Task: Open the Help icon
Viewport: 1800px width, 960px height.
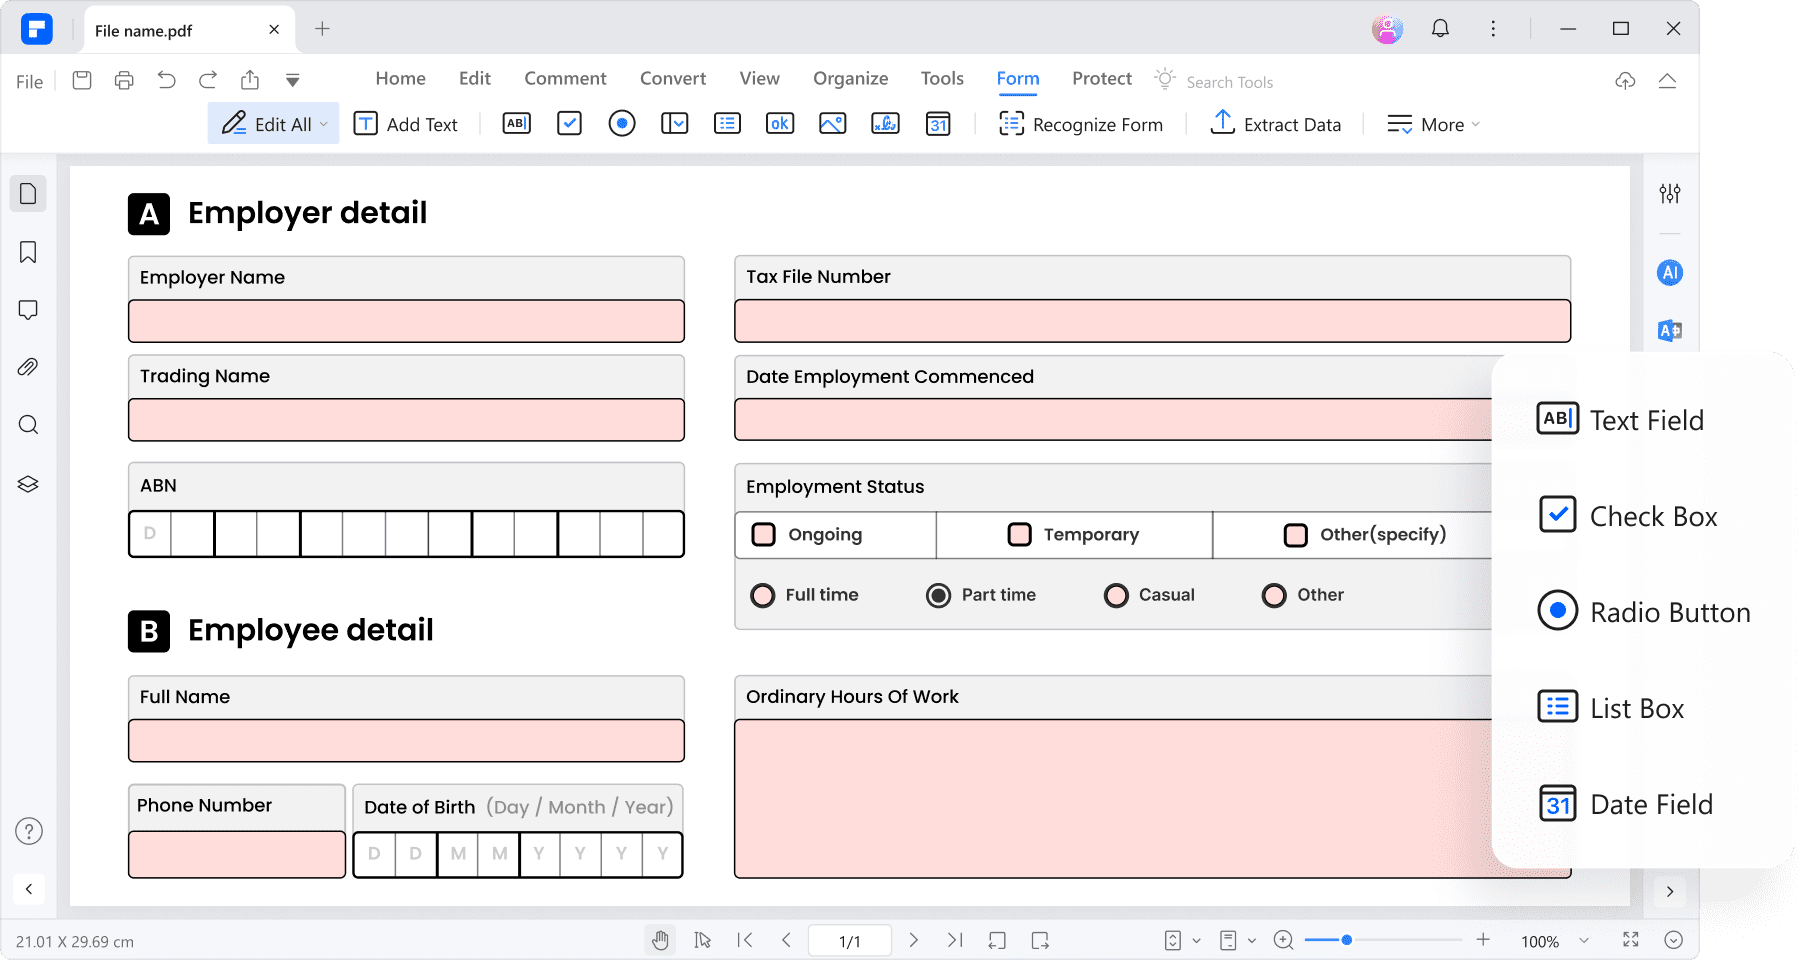Action: pyautogui.click(x=29, y=831)
